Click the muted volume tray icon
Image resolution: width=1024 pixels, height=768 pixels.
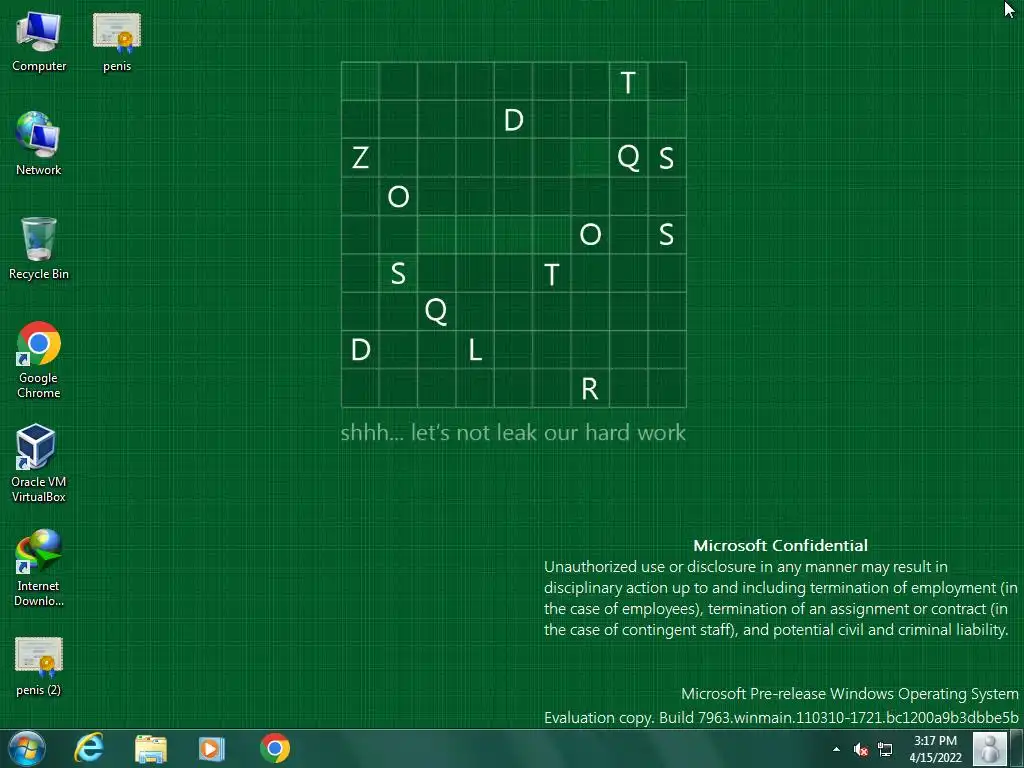point(861,749)
